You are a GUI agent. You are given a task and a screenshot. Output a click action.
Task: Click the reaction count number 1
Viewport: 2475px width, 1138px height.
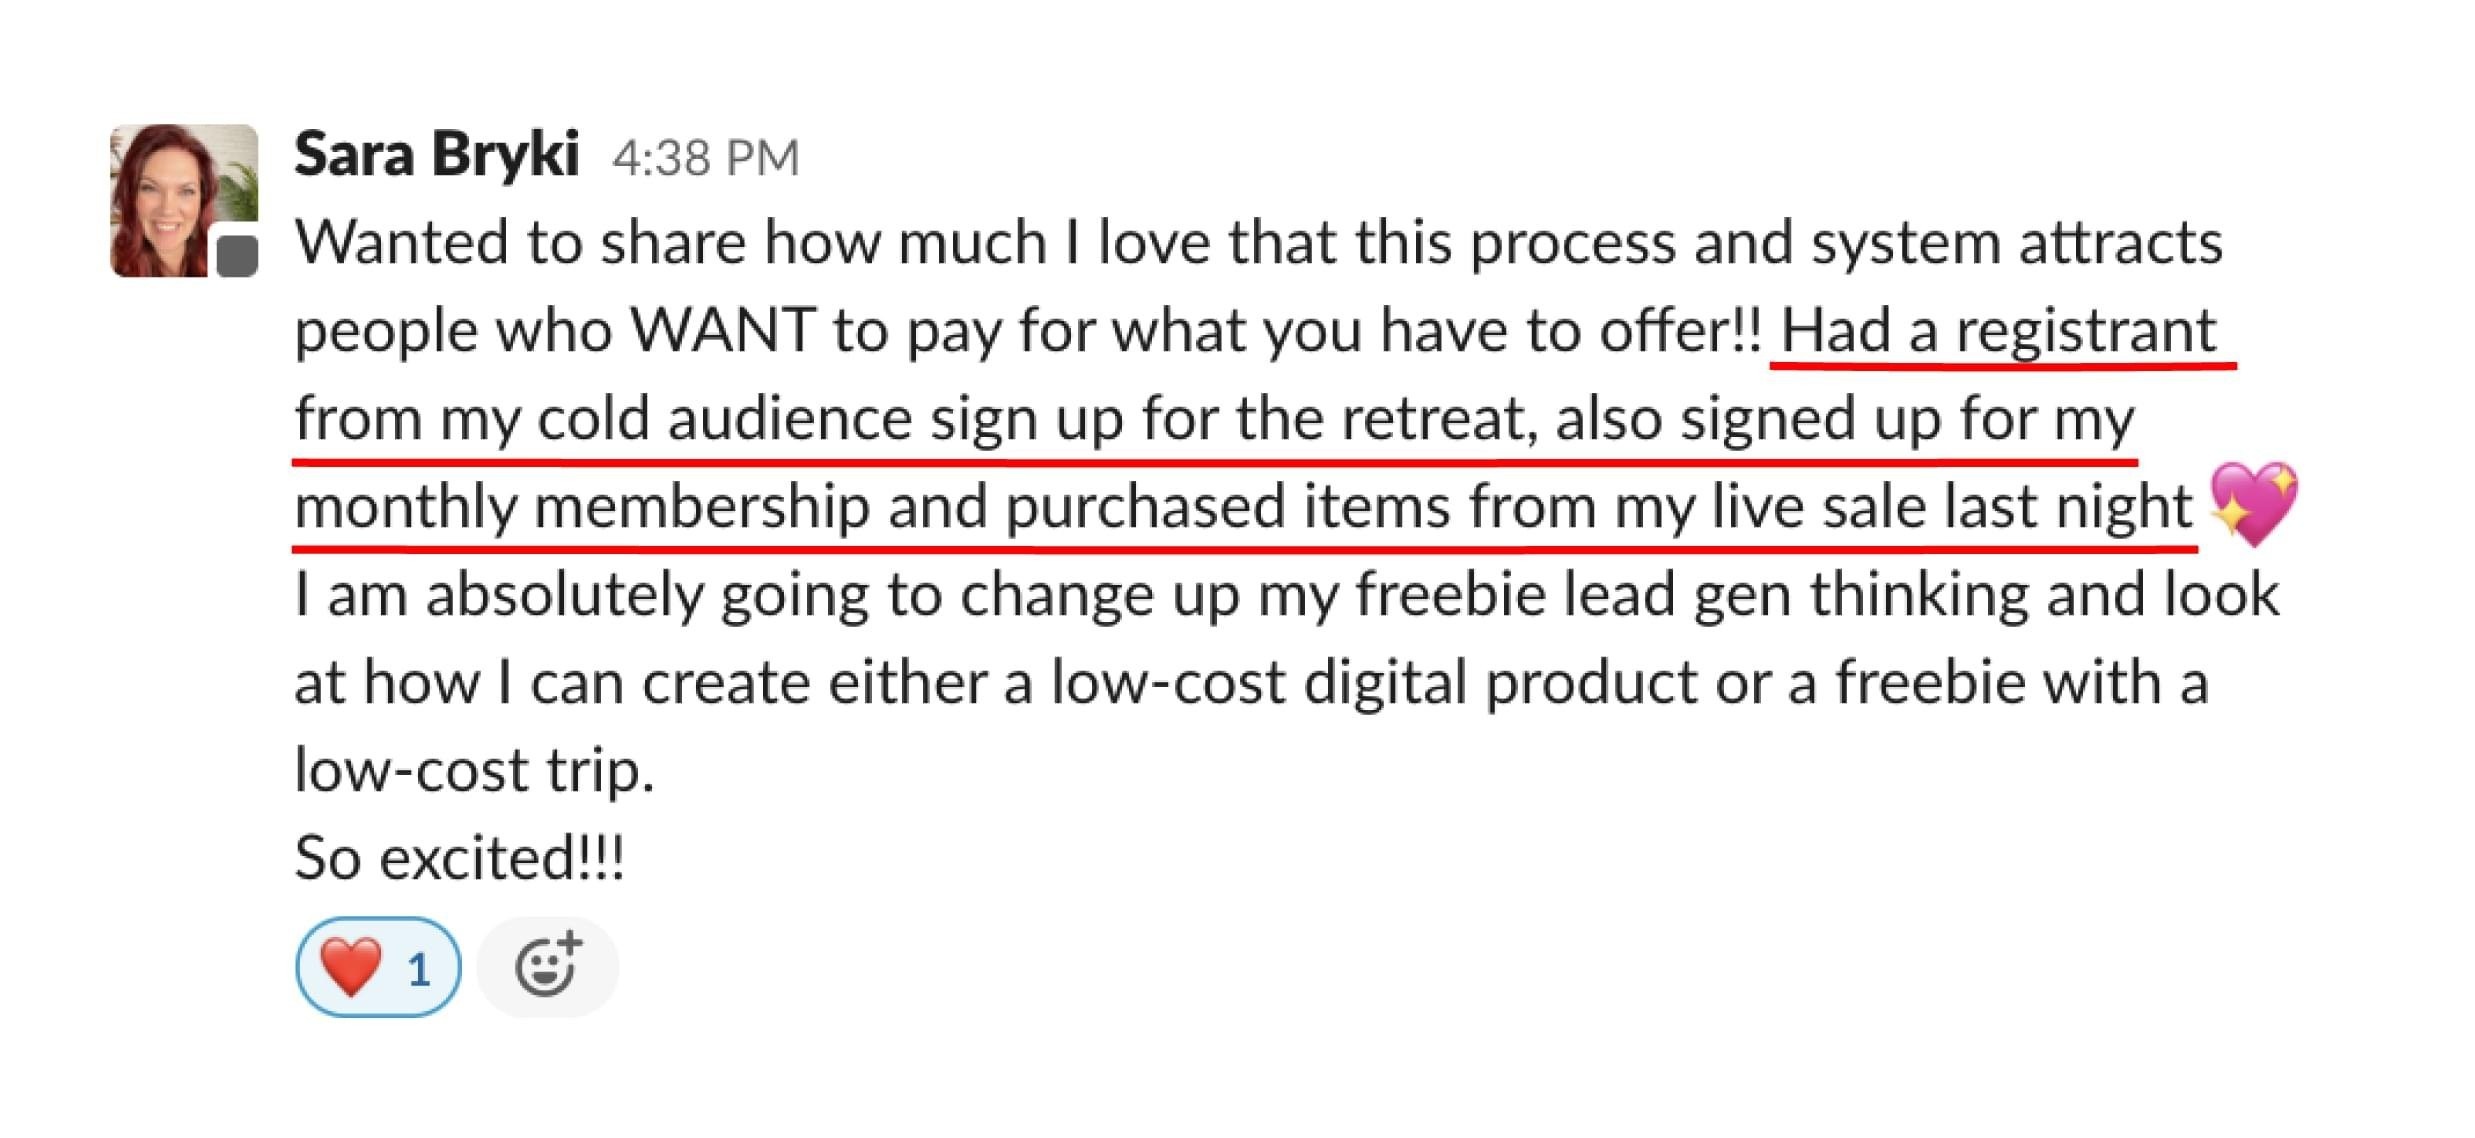point(419,970)
